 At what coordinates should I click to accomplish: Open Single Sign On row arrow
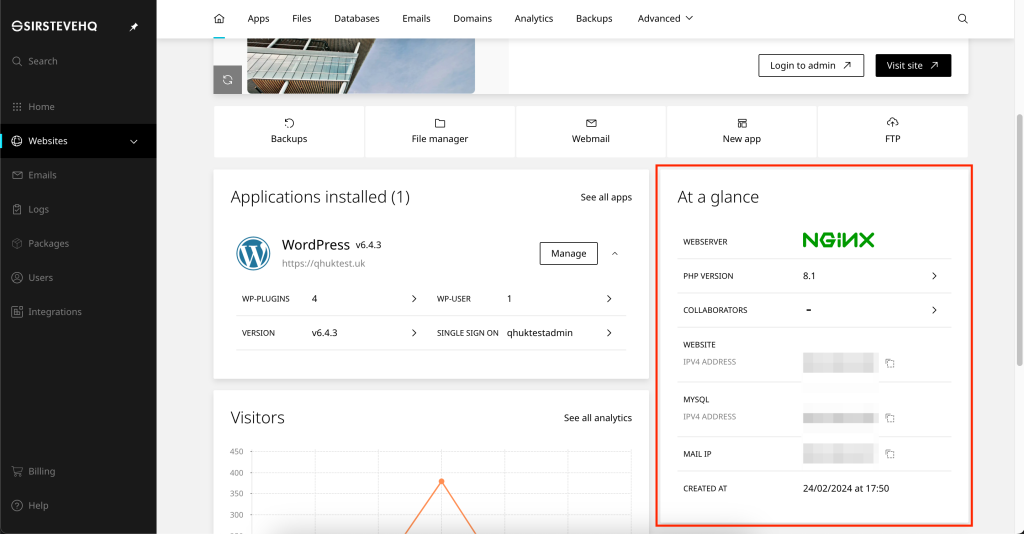point(609,333)
